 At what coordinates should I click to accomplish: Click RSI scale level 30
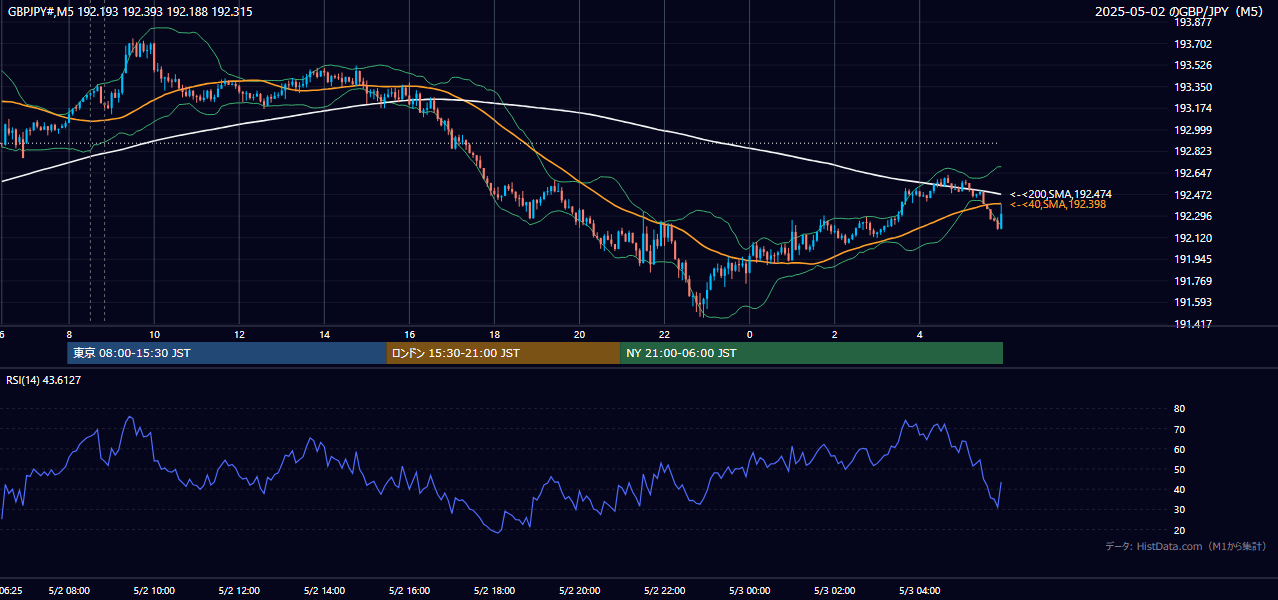[1179, 509]
